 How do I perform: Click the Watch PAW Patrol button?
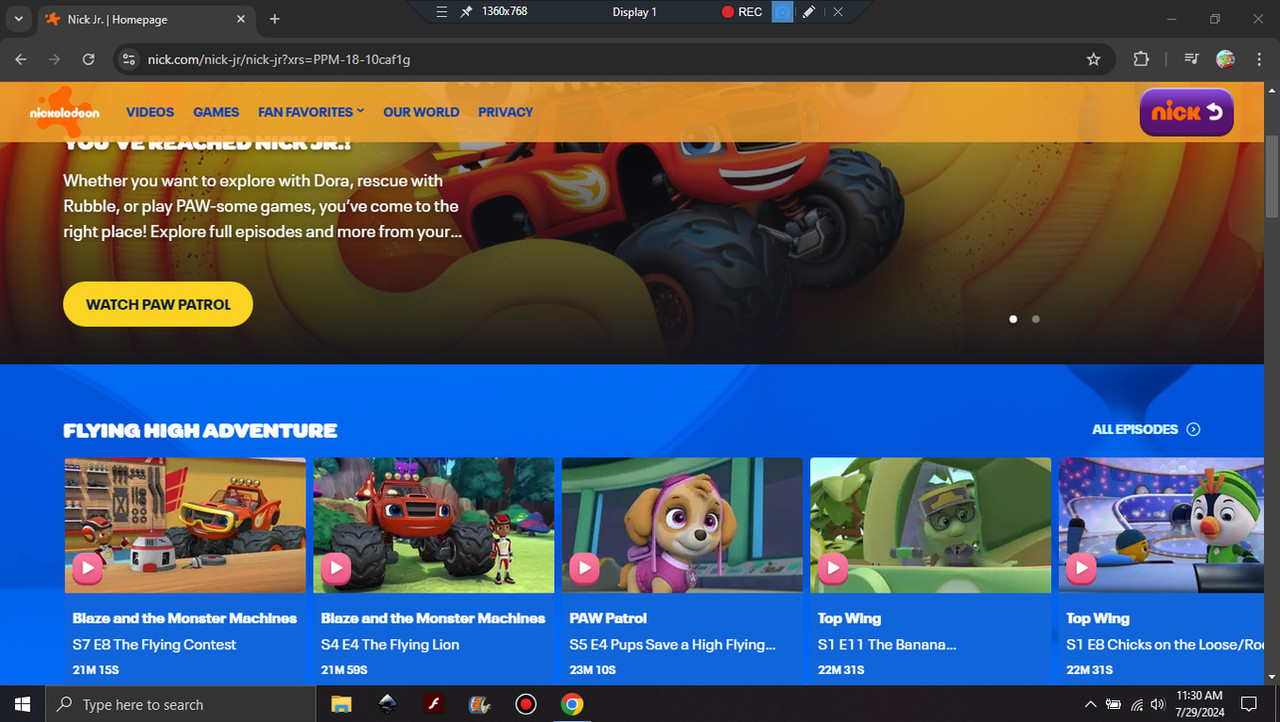click(158, 304)
